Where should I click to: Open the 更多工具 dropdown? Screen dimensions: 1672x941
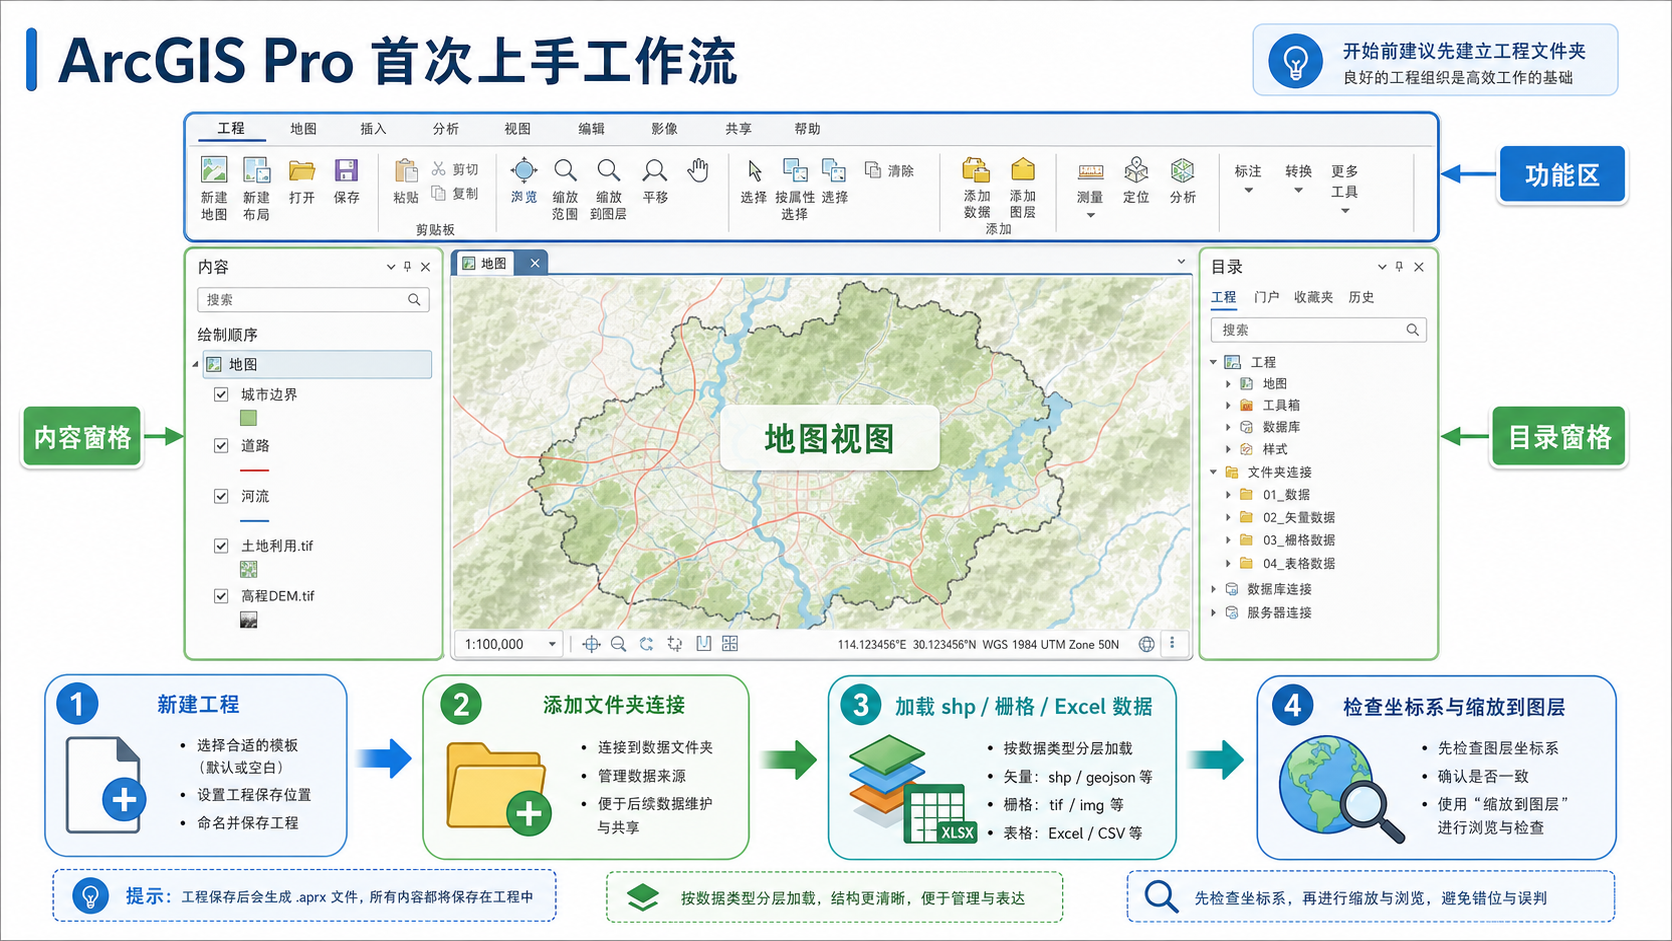coord(1345,210)
